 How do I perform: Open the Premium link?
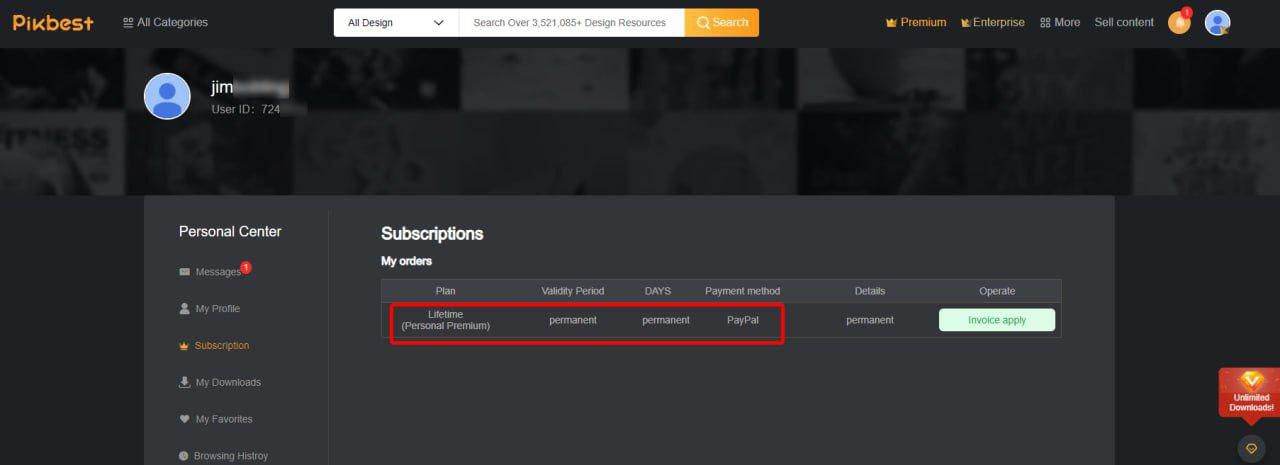(916, 22)
